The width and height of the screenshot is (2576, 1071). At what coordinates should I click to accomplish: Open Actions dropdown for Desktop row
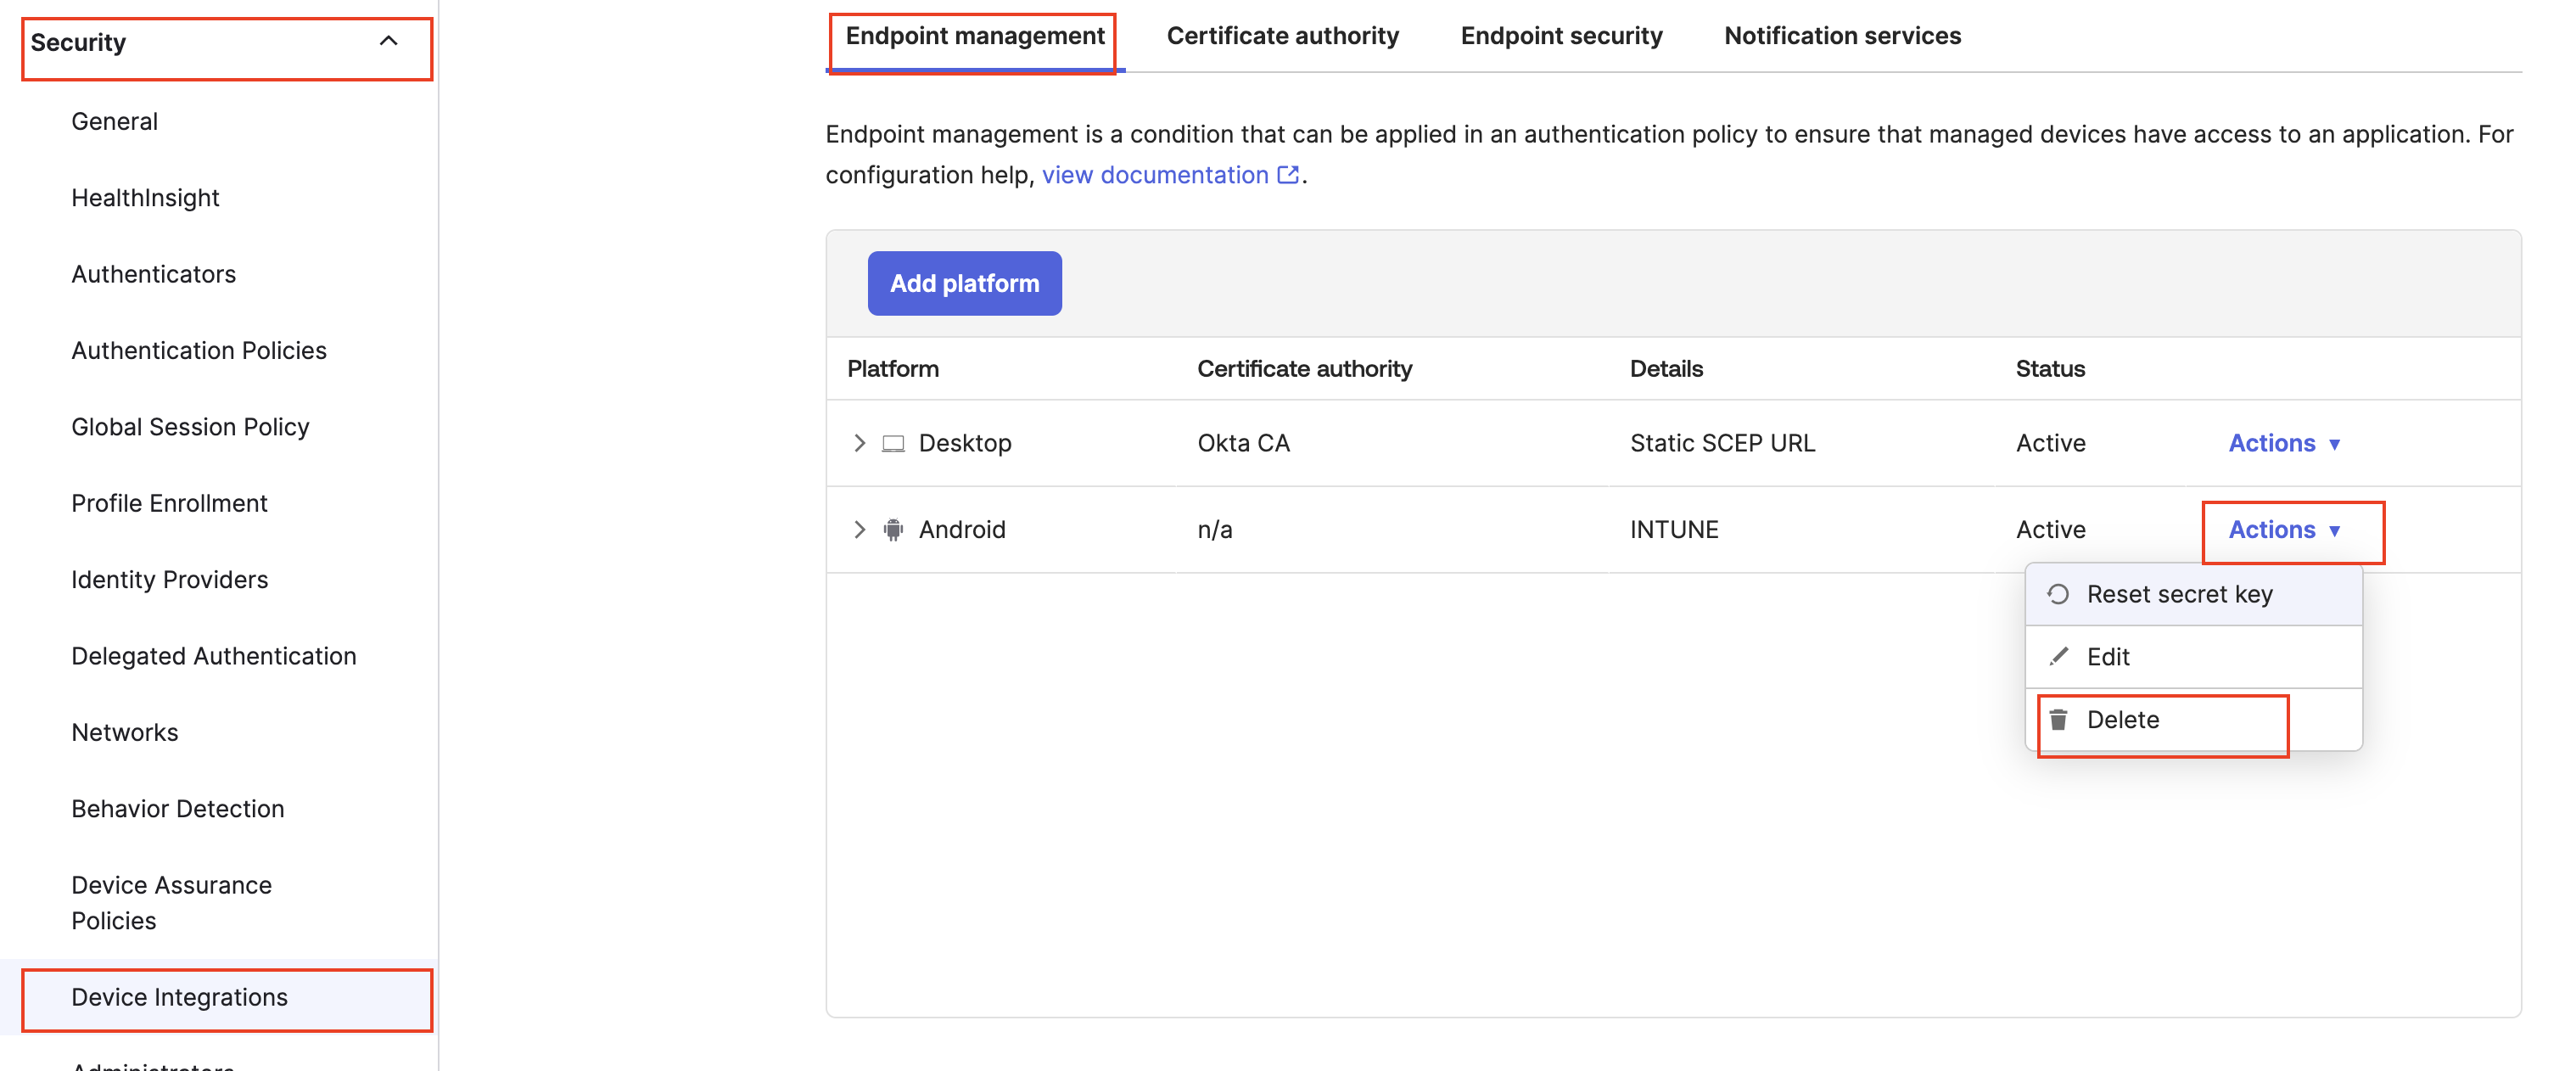point(2283,443)
